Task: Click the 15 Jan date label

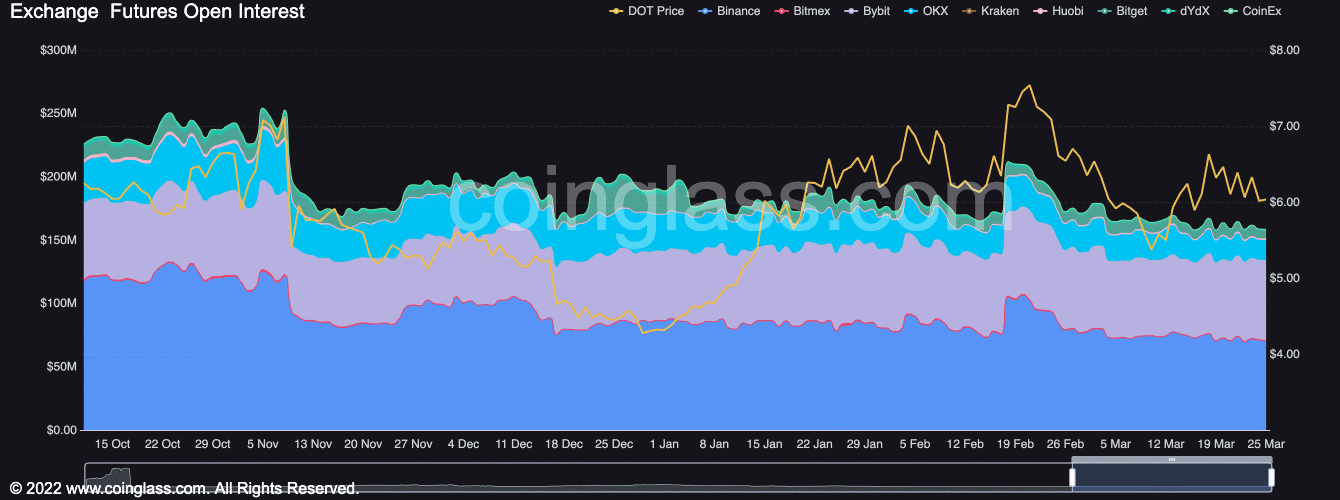Action: (764, 444)
